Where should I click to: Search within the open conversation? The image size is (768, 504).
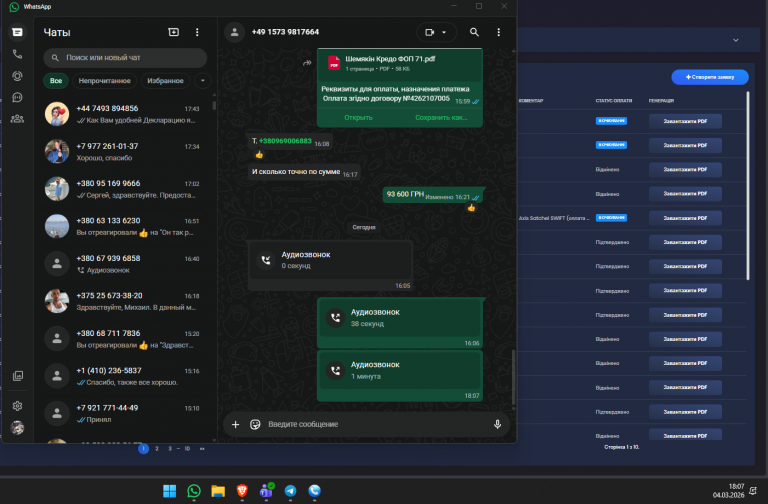(474, 32)
